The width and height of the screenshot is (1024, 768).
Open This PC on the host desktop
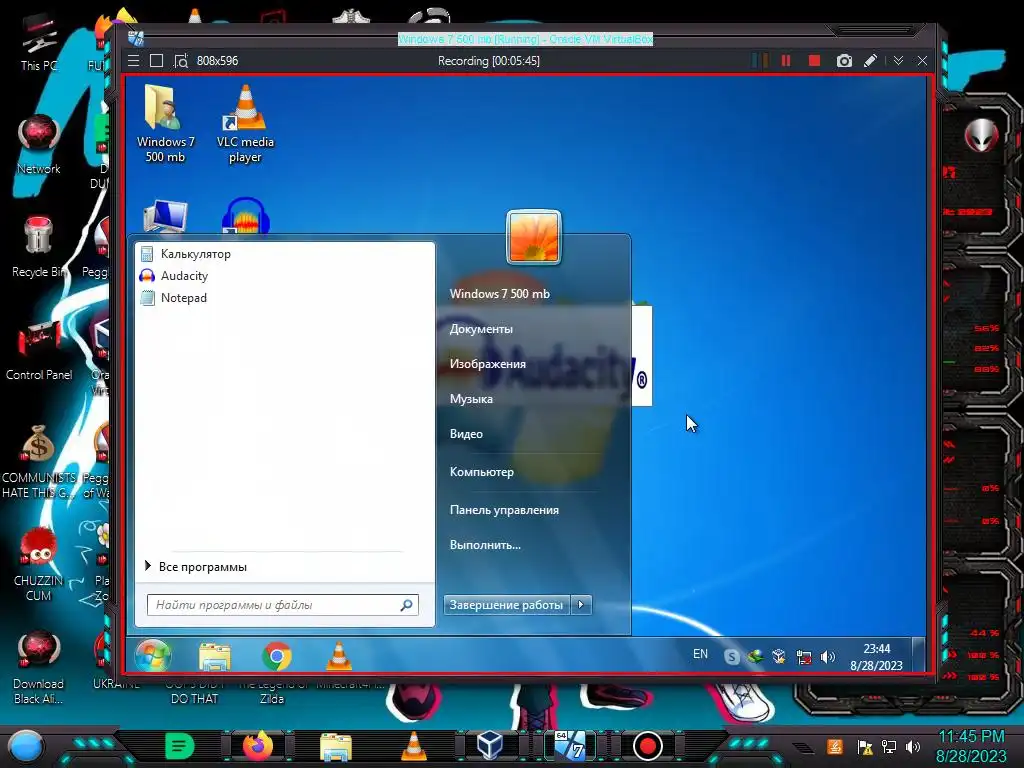pos(39,42)
